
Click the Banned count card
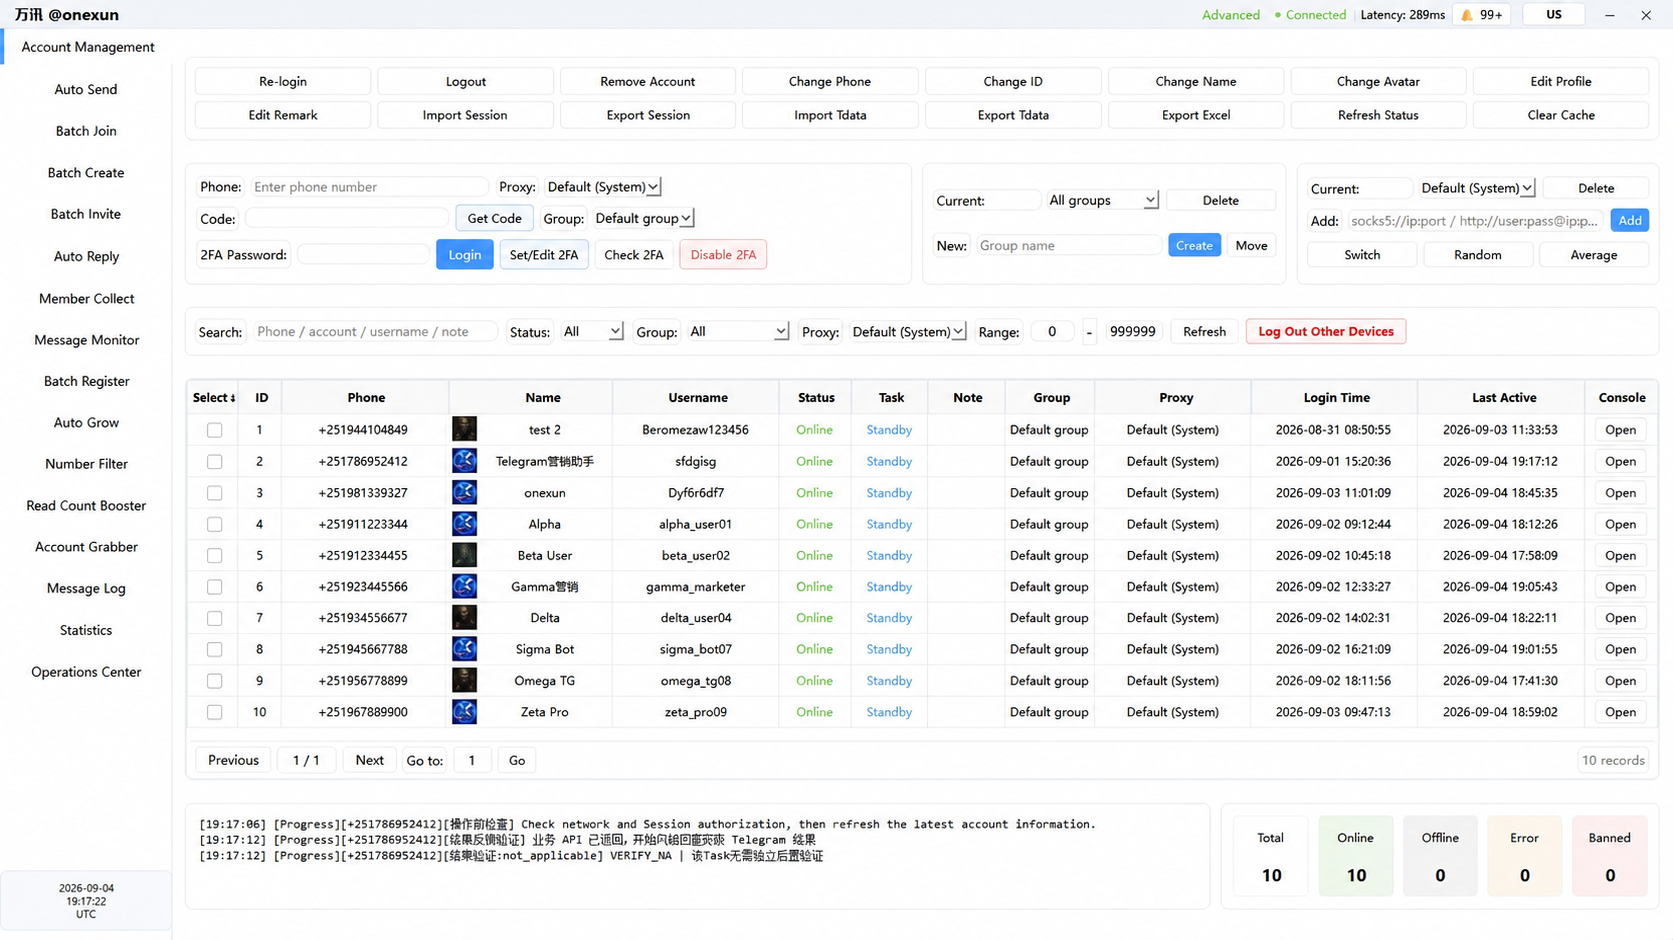pyautogui.click(x=1609, y=856)
